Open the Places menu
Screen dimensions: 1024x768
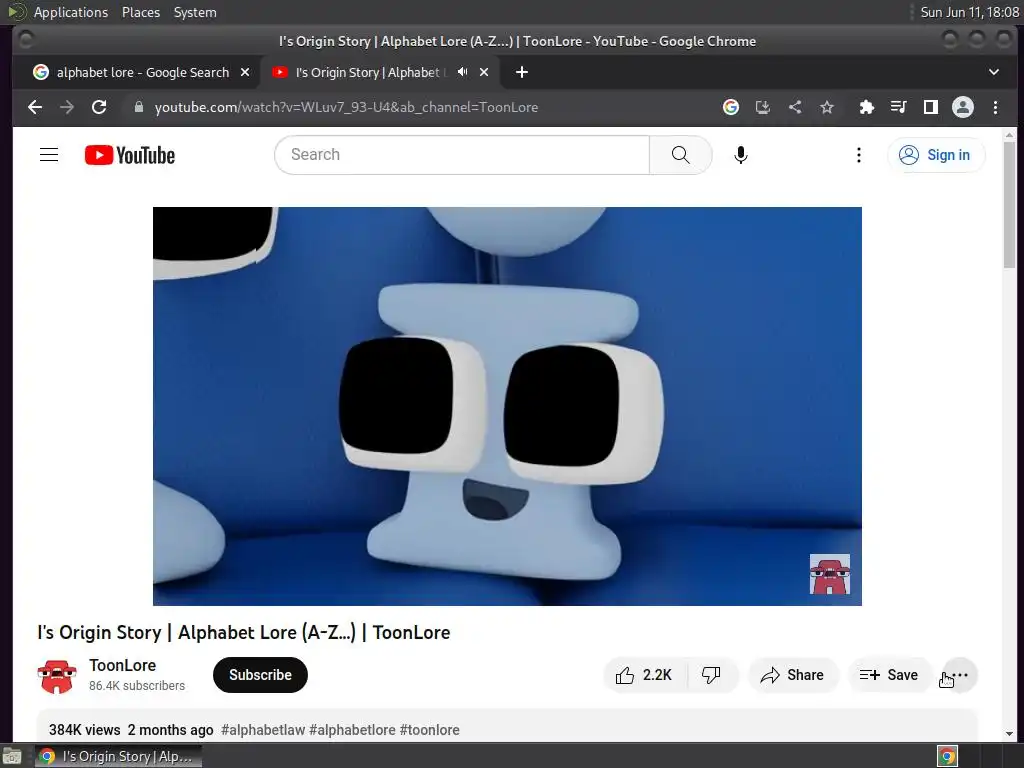(141, 12)
